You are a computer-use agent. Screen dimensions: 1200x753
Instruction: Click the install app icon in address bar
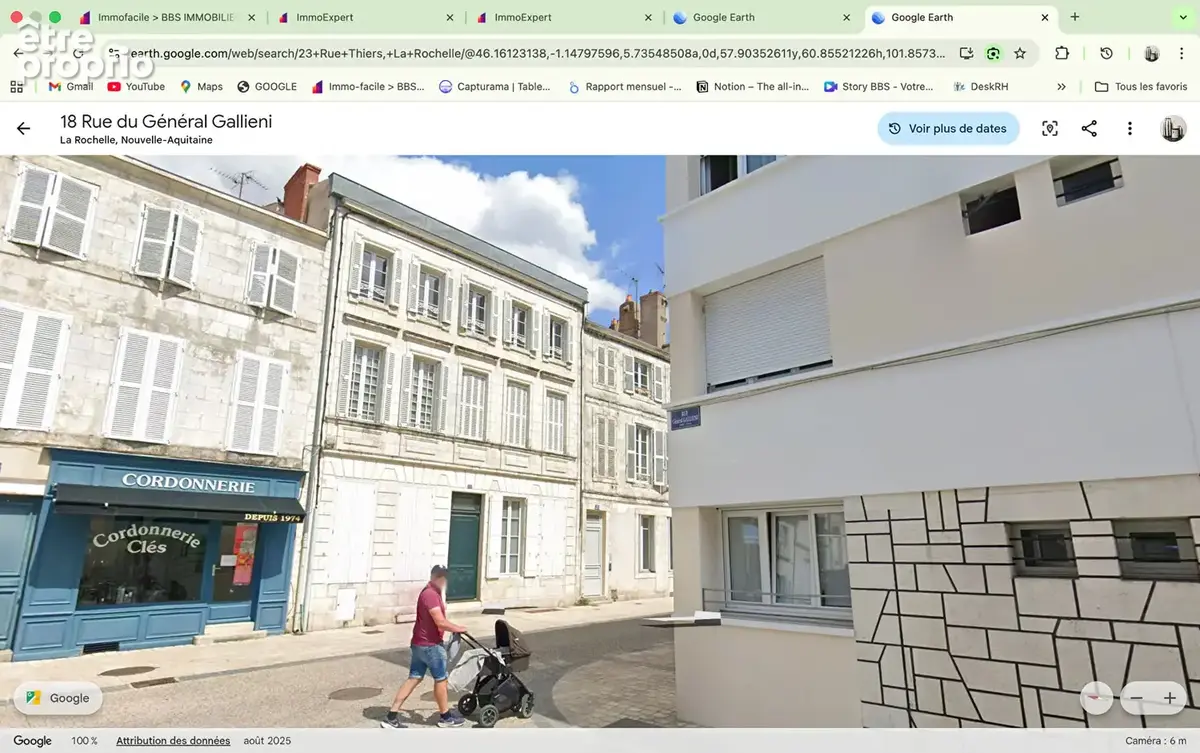[966, 53]
